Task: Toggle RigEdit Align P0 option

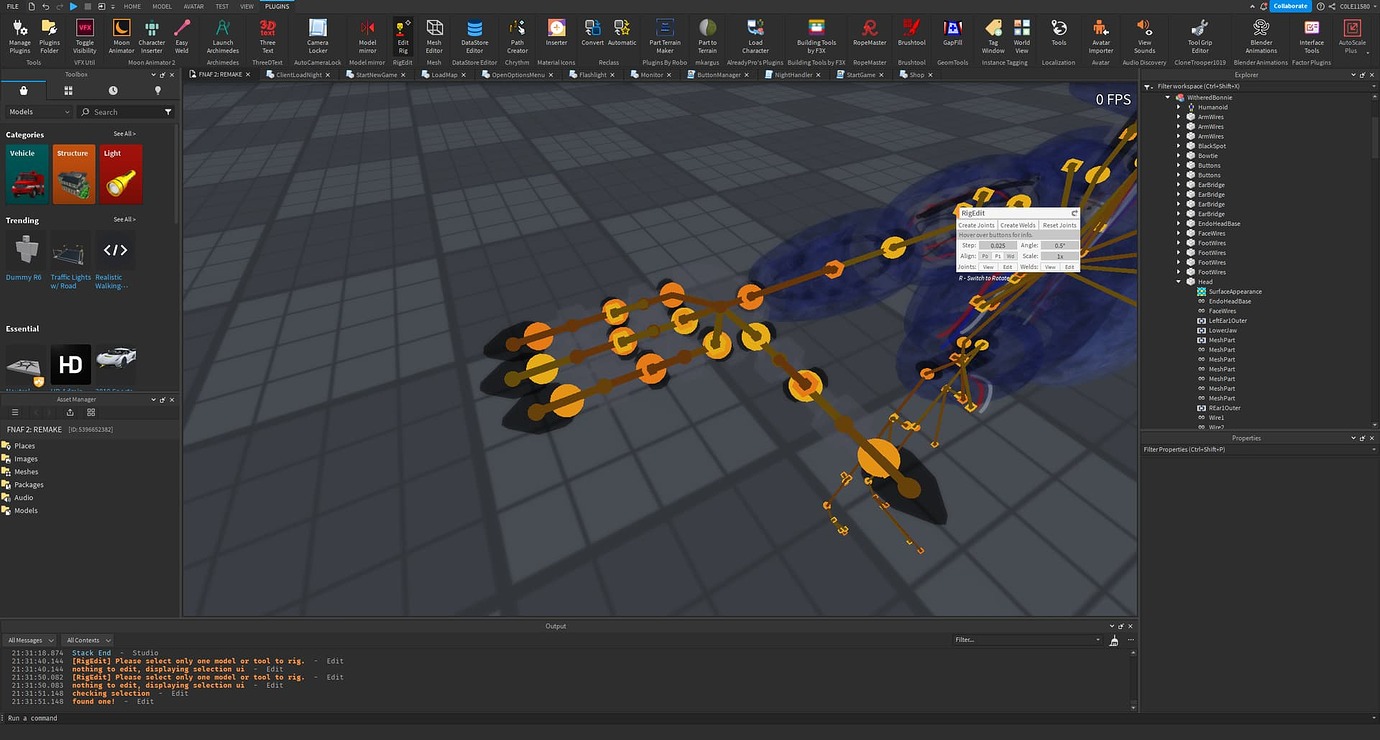Action: (x=985, y=256)
